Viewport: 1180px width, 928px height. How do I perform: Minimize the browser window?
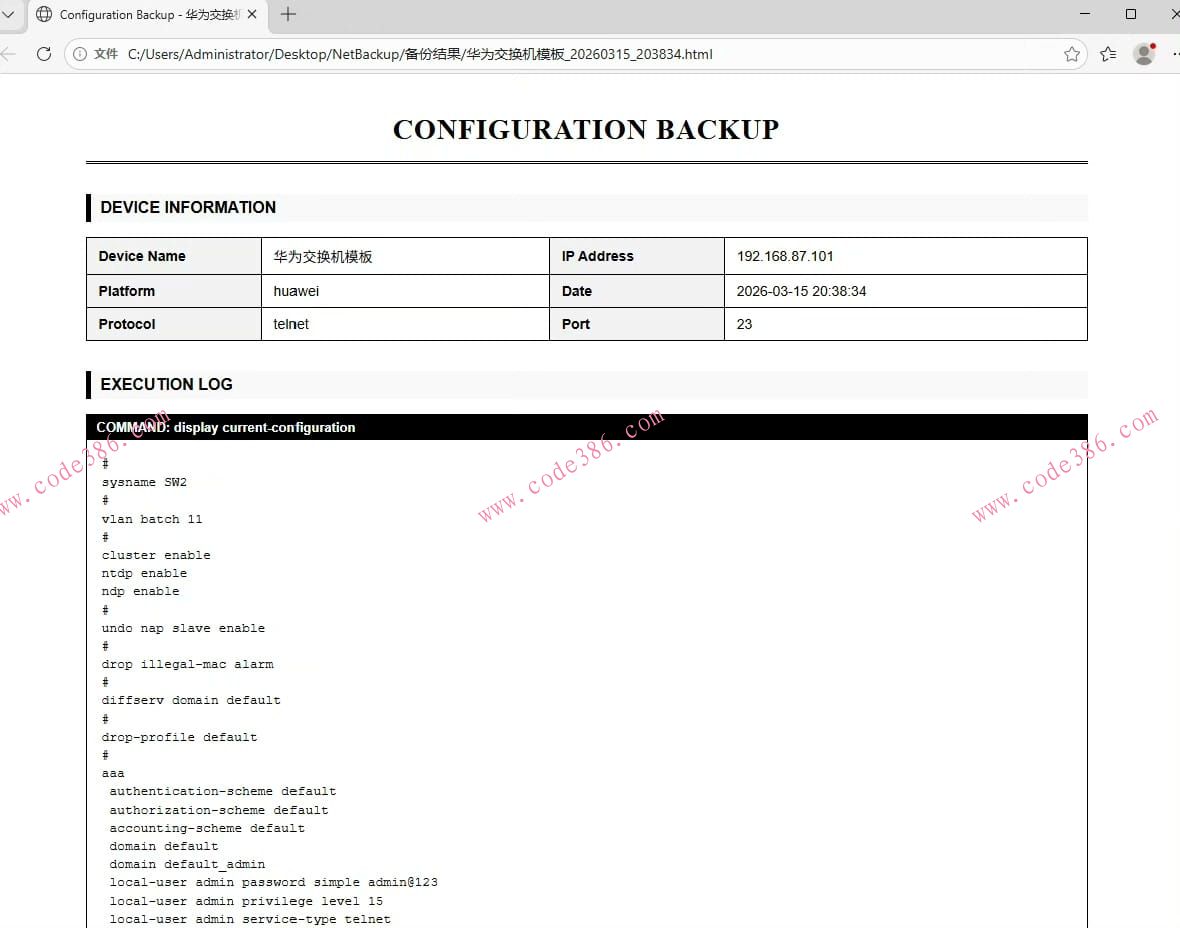click(1086, 14)
